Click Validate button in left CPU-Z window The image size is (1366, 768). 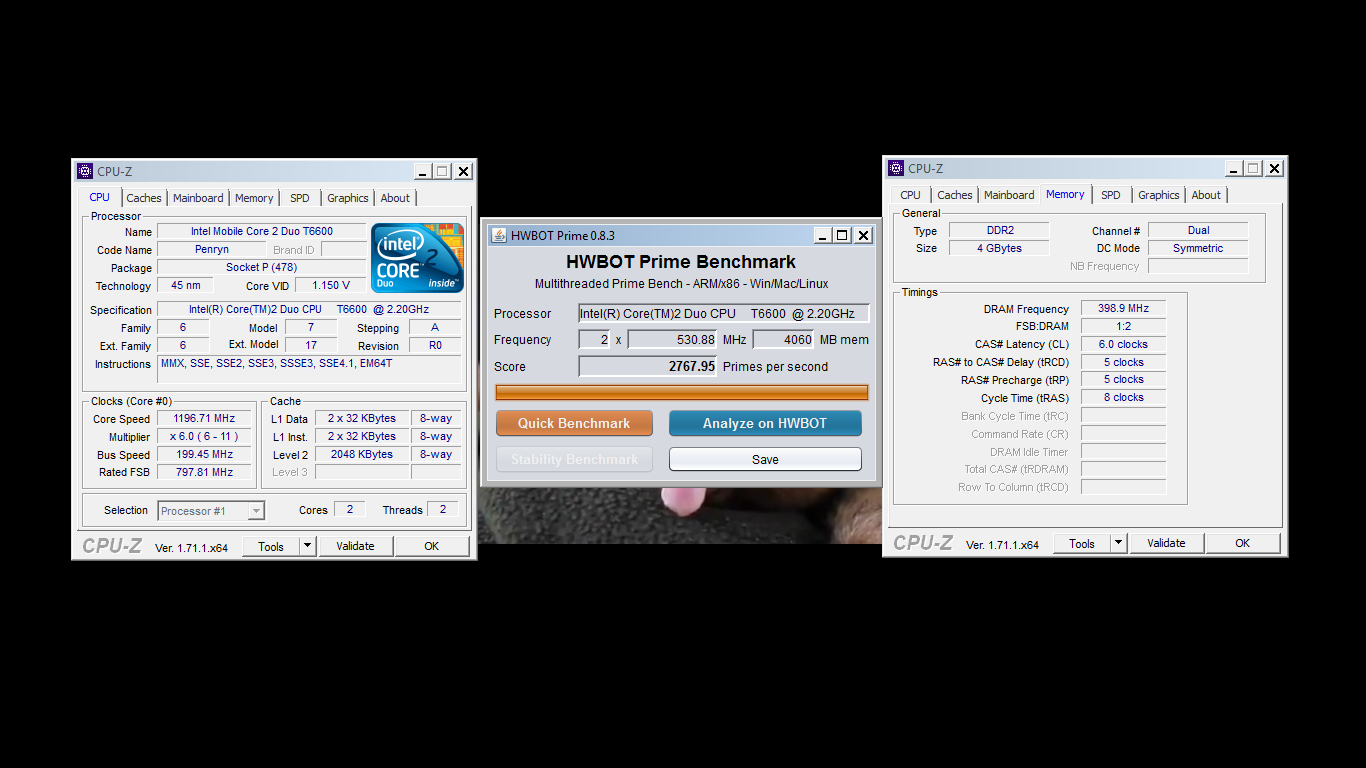[355, 546]
